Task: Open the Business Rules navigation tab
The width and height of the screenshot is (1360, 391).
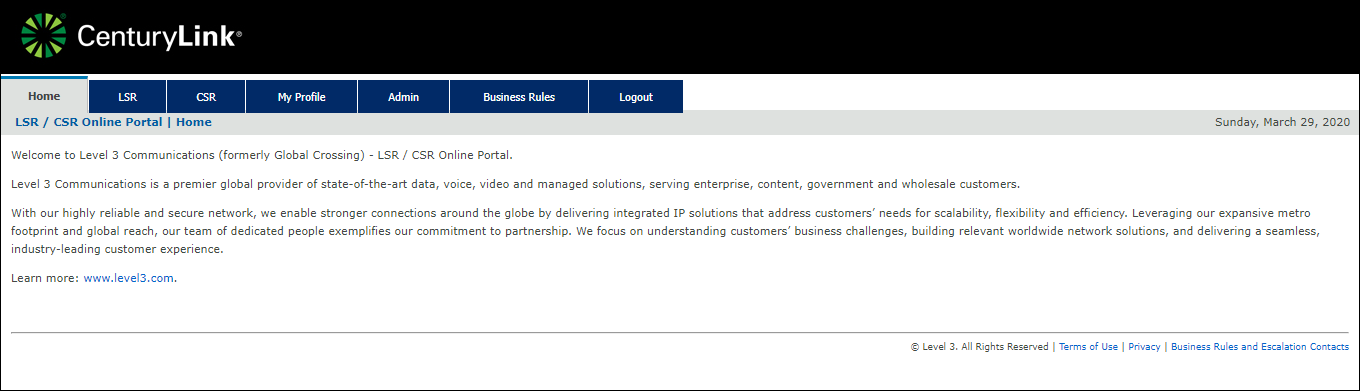Action: tap(519, 97)
